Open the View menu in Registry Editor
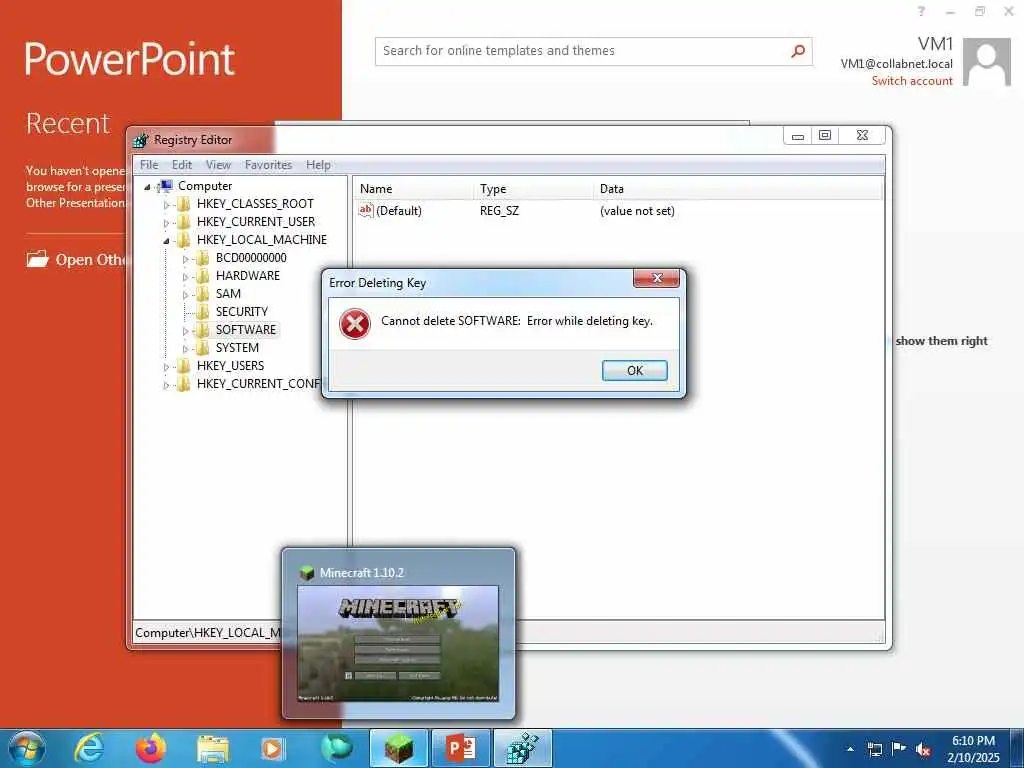Screen dimensions: 1024x768 (x=218, y=165)
